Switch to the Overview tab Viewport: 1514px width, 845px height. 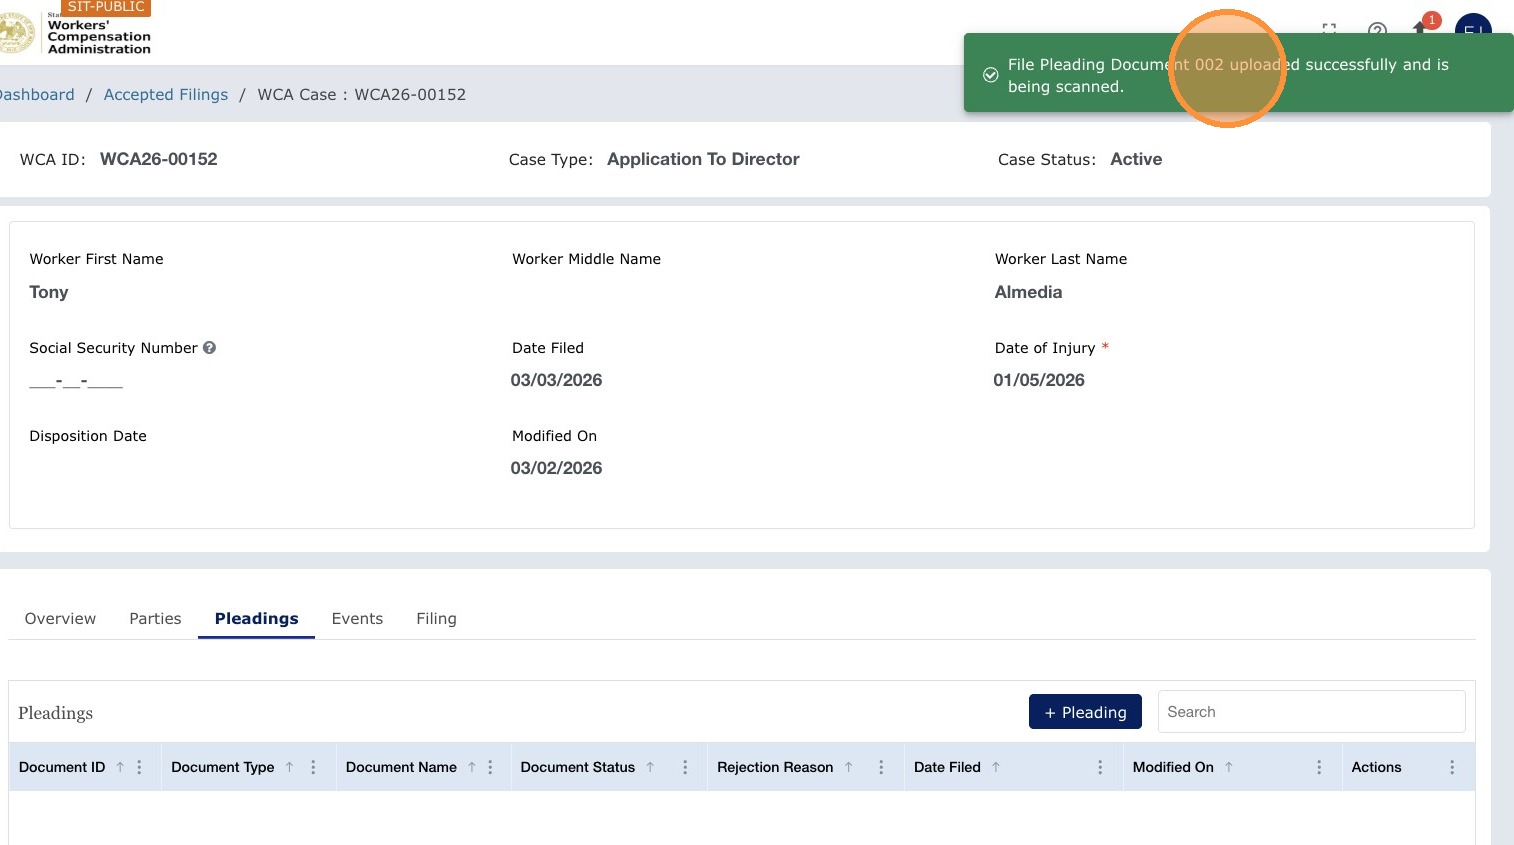(x=60, y=619)
